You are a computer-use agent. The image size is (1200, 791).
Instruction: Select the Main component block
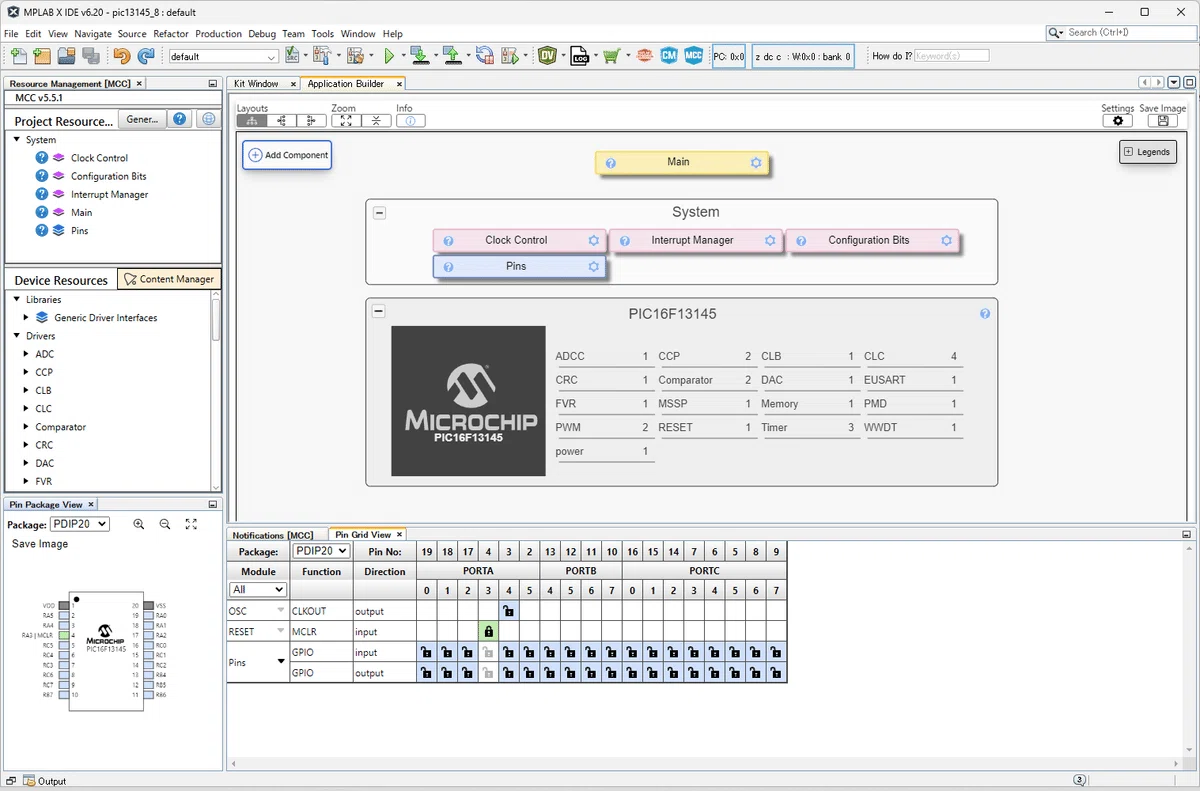[x=682, y=163]
